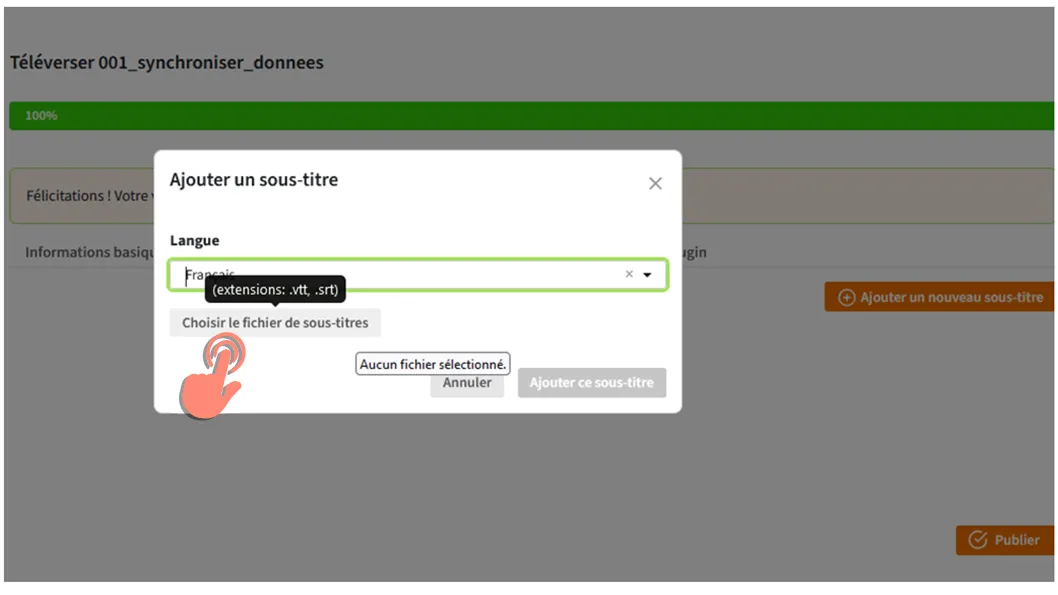
Task: Open the Informations basiques tab
Action: tap(90, 252)
